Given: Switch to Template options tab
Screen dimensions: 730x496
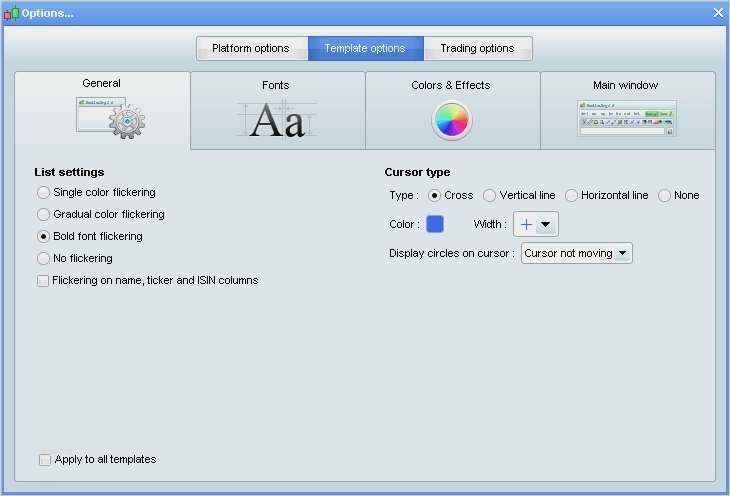Looking at the screenshot, I should point(365,48).
